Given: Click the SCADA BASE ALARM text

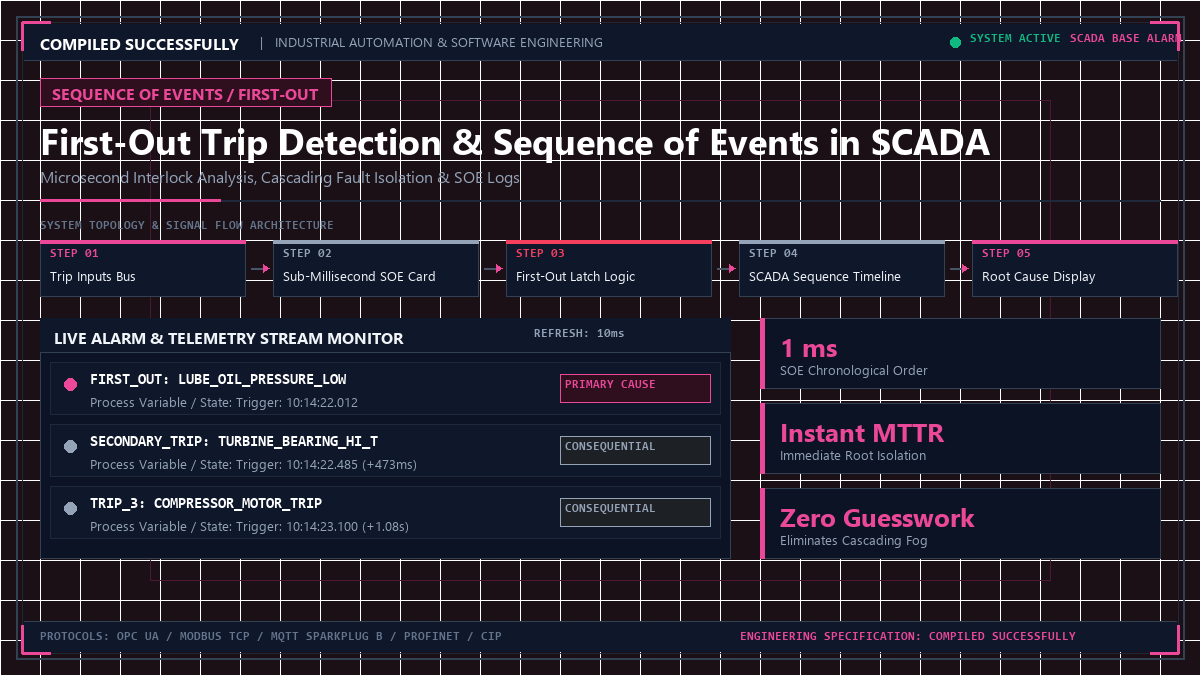Looking at the screenshot, I should [1126, 38].
